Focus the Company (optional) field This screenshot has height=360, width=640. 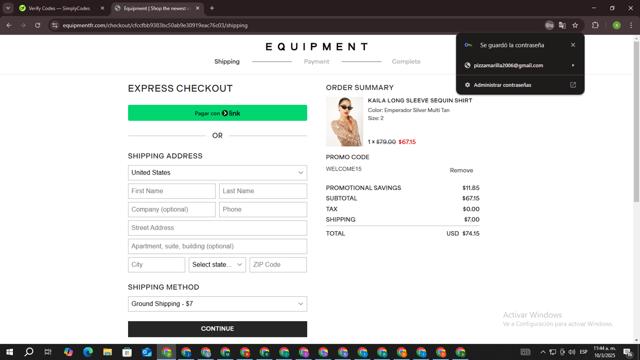tap(172, 209)
